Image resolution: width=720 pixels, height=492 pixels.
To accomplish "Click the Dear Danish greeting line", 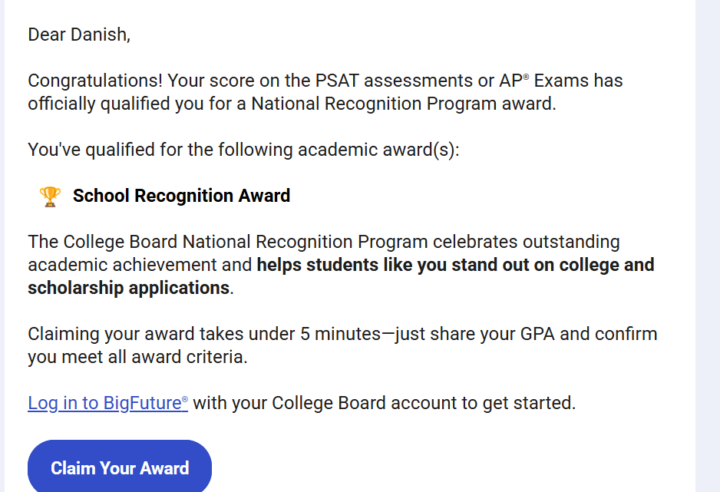I will coord(79,35).
